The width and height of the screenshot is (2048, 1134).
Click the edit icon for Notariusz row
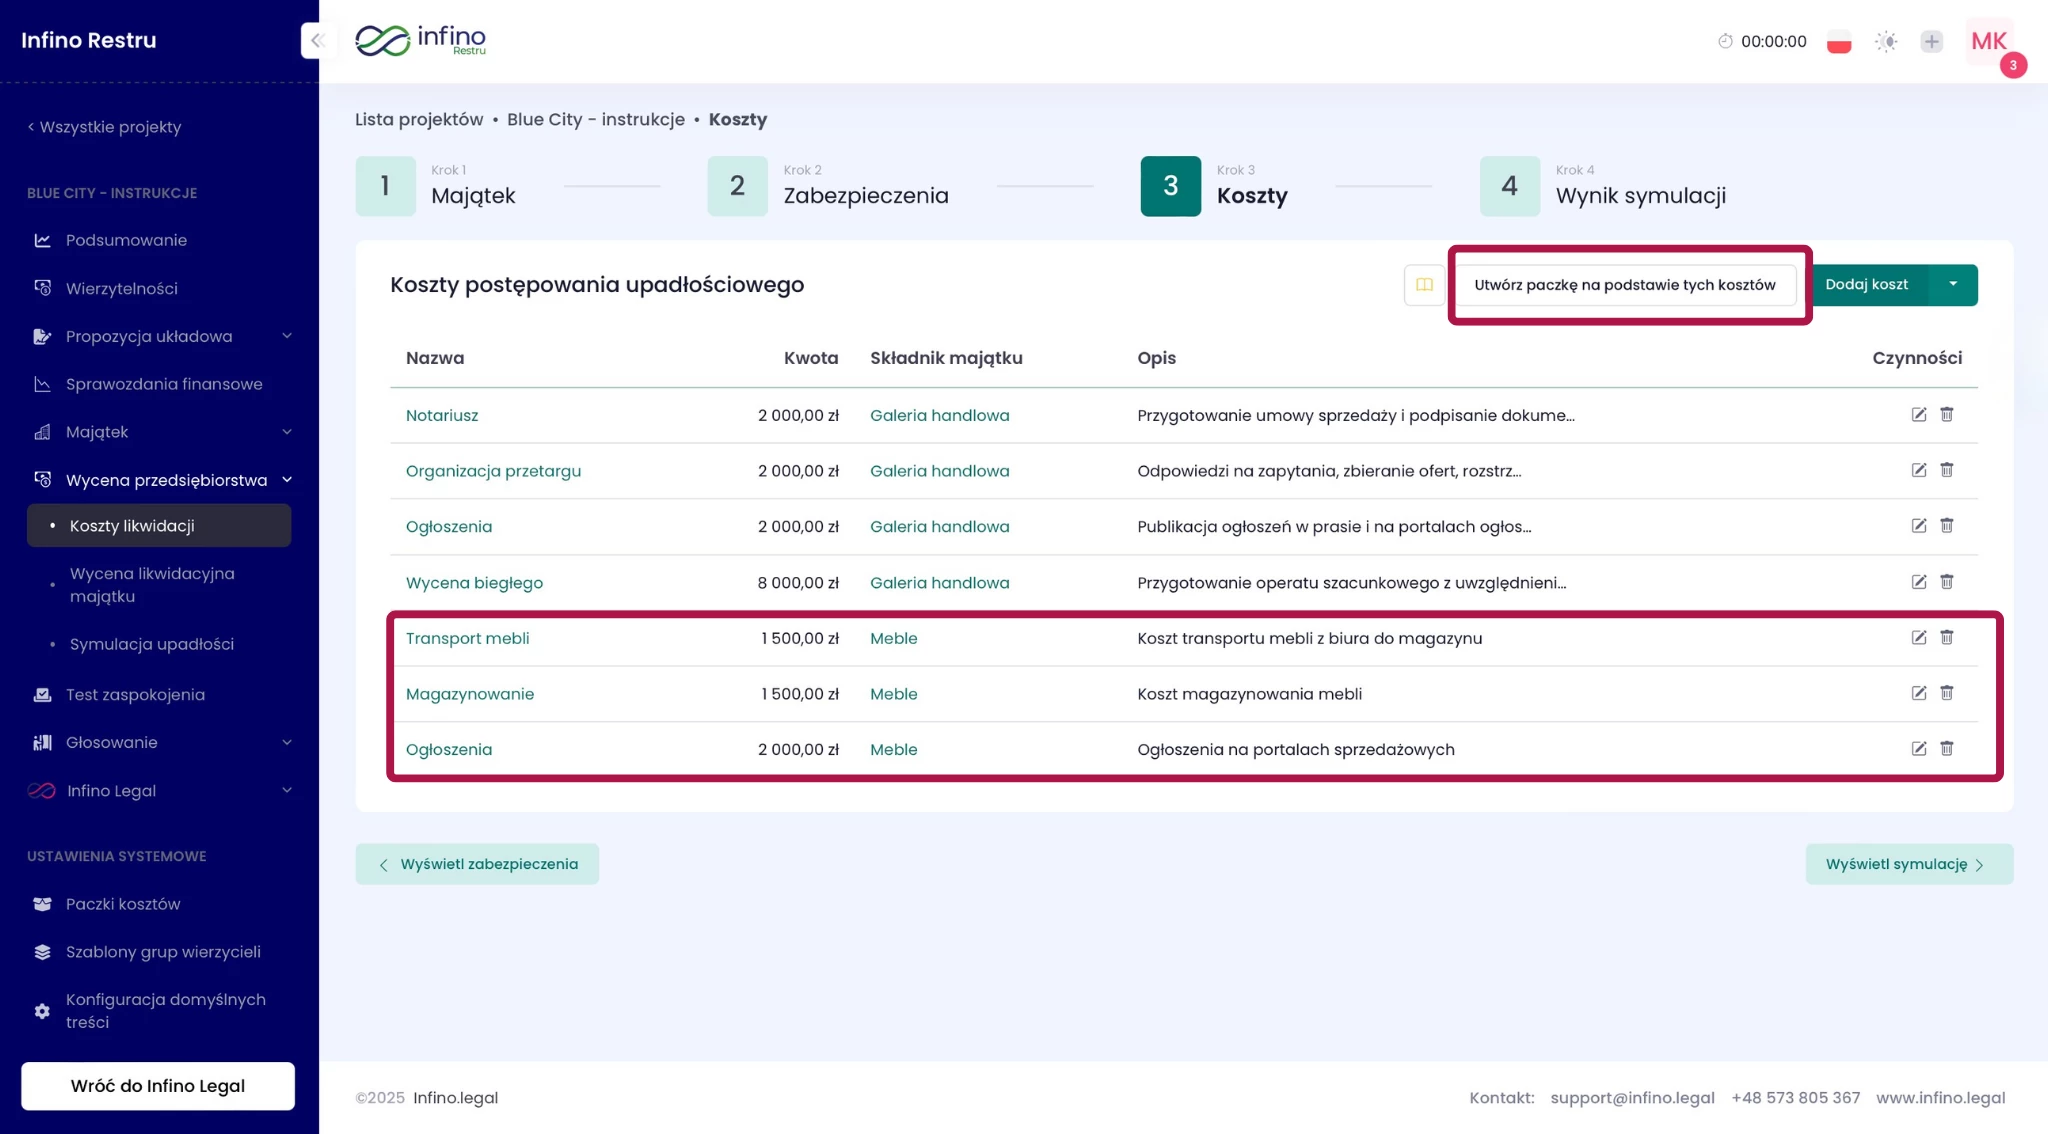[x=1918, y=415]
